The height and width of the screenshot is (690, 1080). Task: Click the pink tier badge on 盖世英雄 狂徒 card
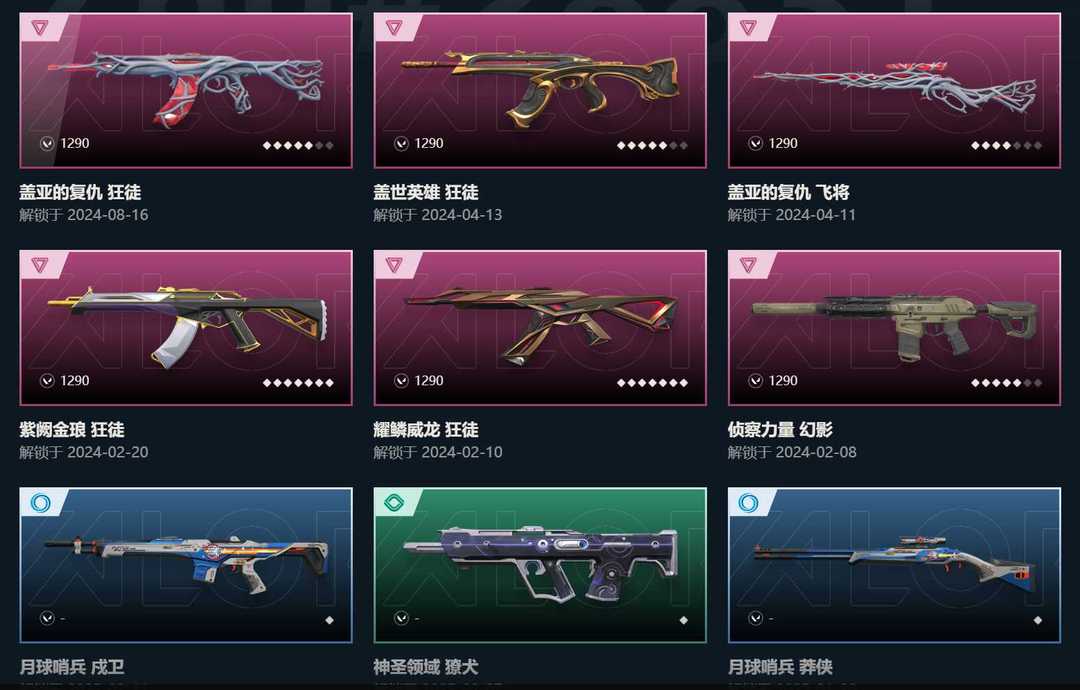tap(394, 28)
